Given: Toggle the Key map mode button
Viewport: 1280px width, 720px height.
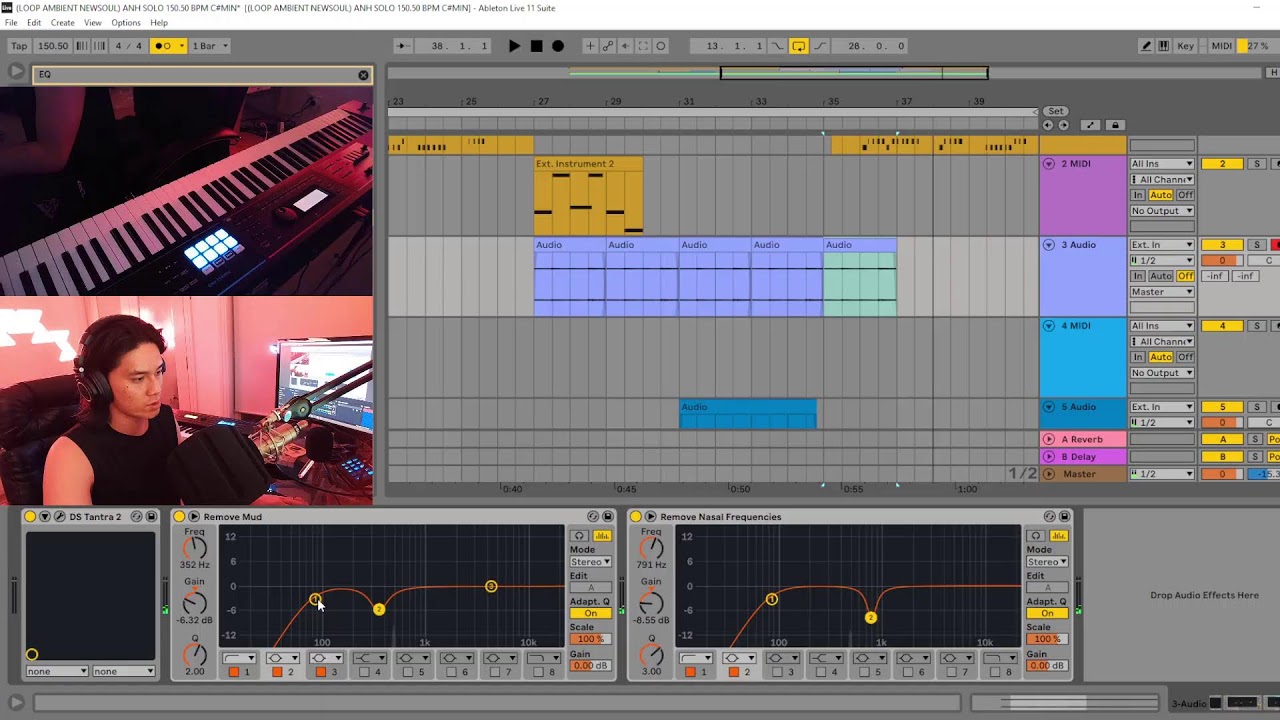Looking at the screenshot, I should (1185, 46).
